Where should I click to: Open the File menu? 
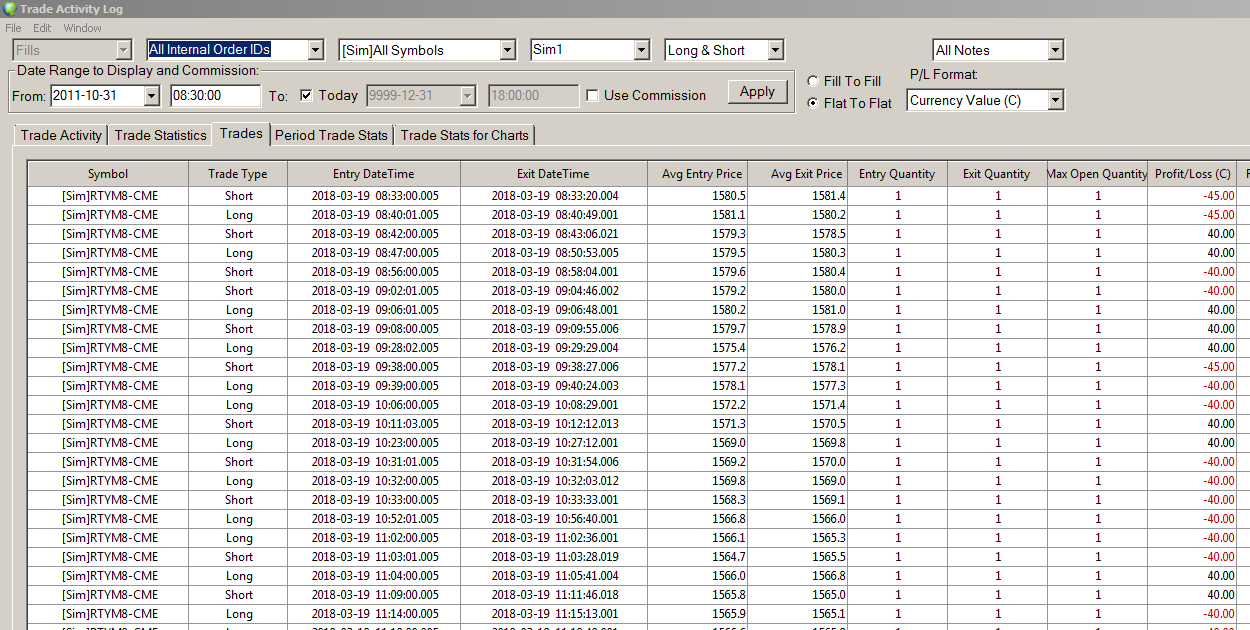(x=13, y=28)
